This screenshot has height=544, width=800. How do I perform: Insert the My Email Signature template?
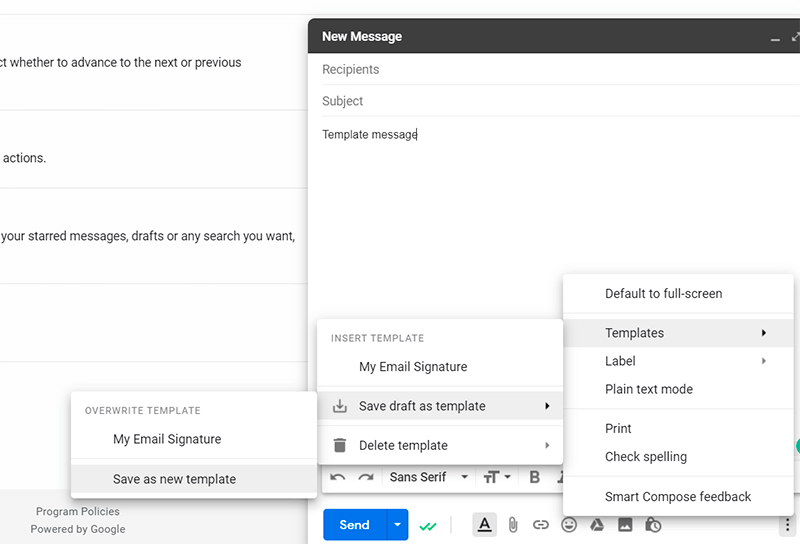pyautogui.click(x=440, y=366)
